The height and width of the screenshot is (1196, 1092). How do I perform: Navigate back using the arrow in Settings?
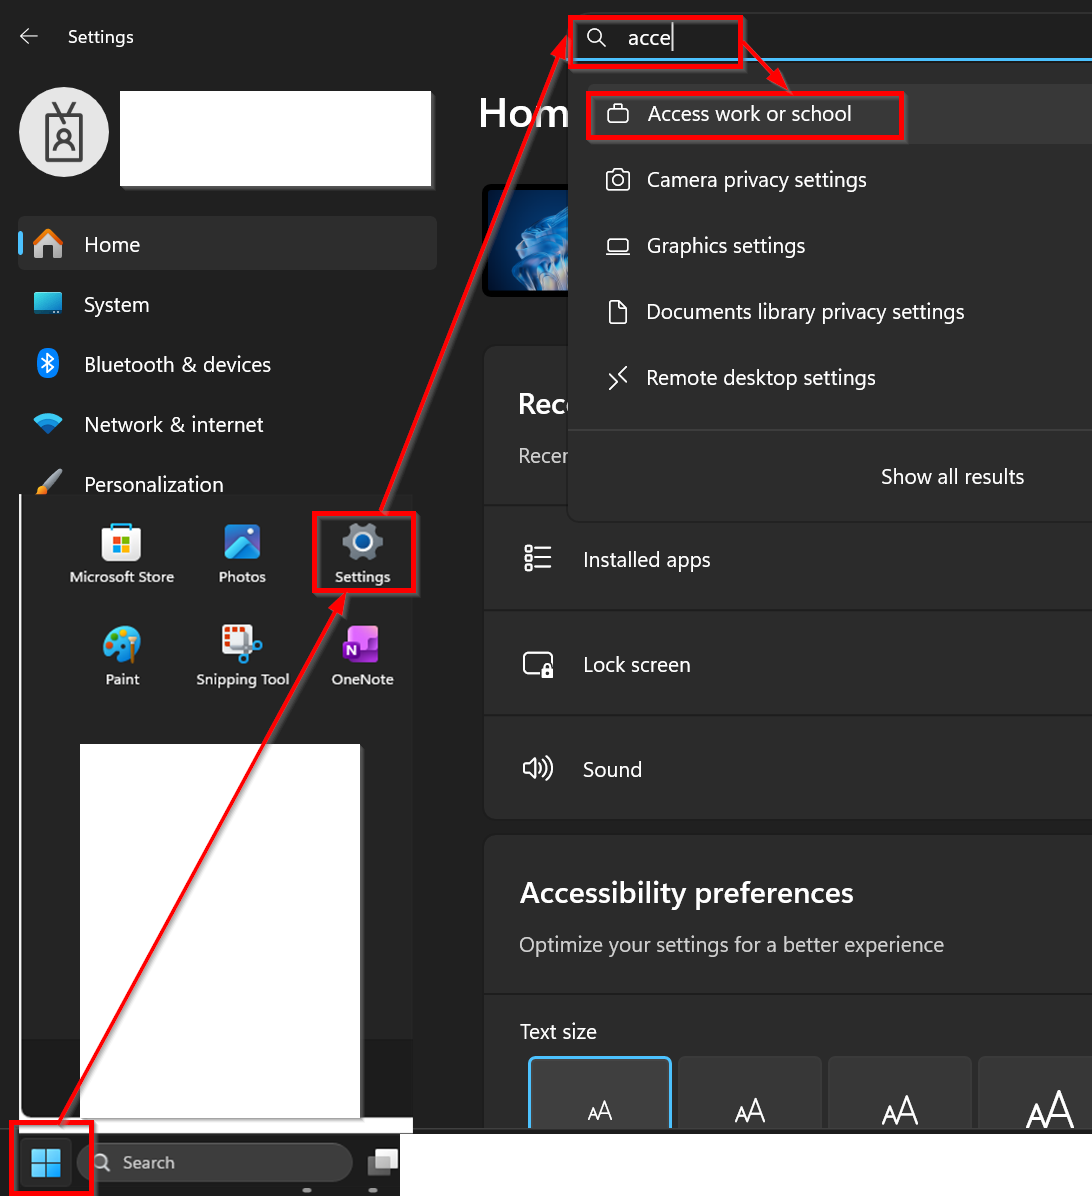tap(28, 36)
